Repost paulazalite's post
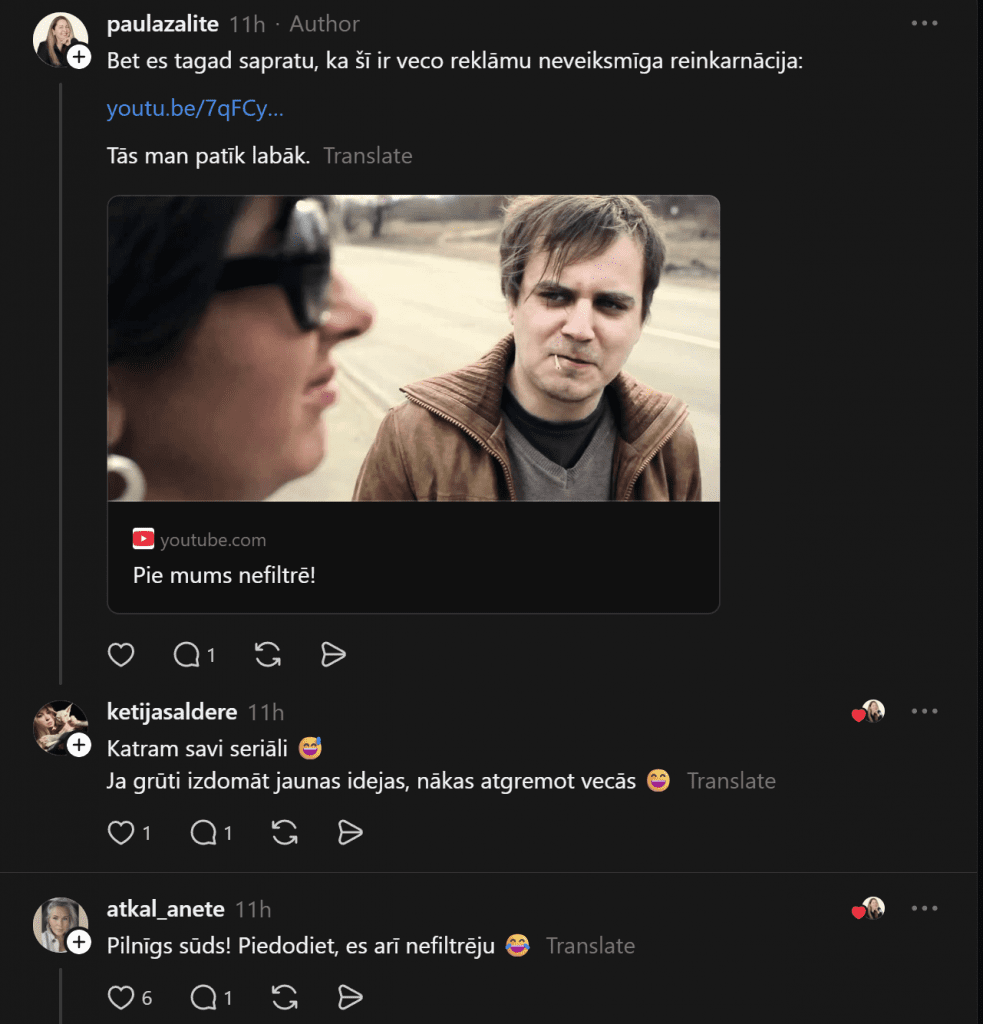Viewport: 983px width, 1024px height. (267, 655)
